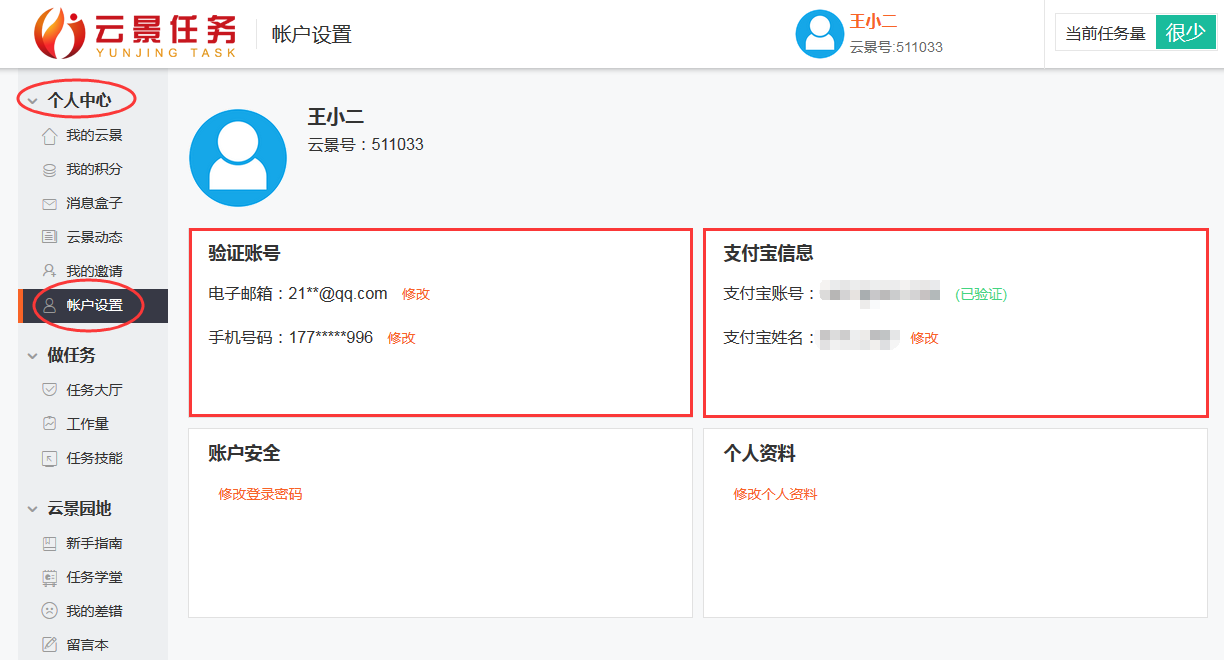Select 我的邀请 menu item

(x=93, y=272)
